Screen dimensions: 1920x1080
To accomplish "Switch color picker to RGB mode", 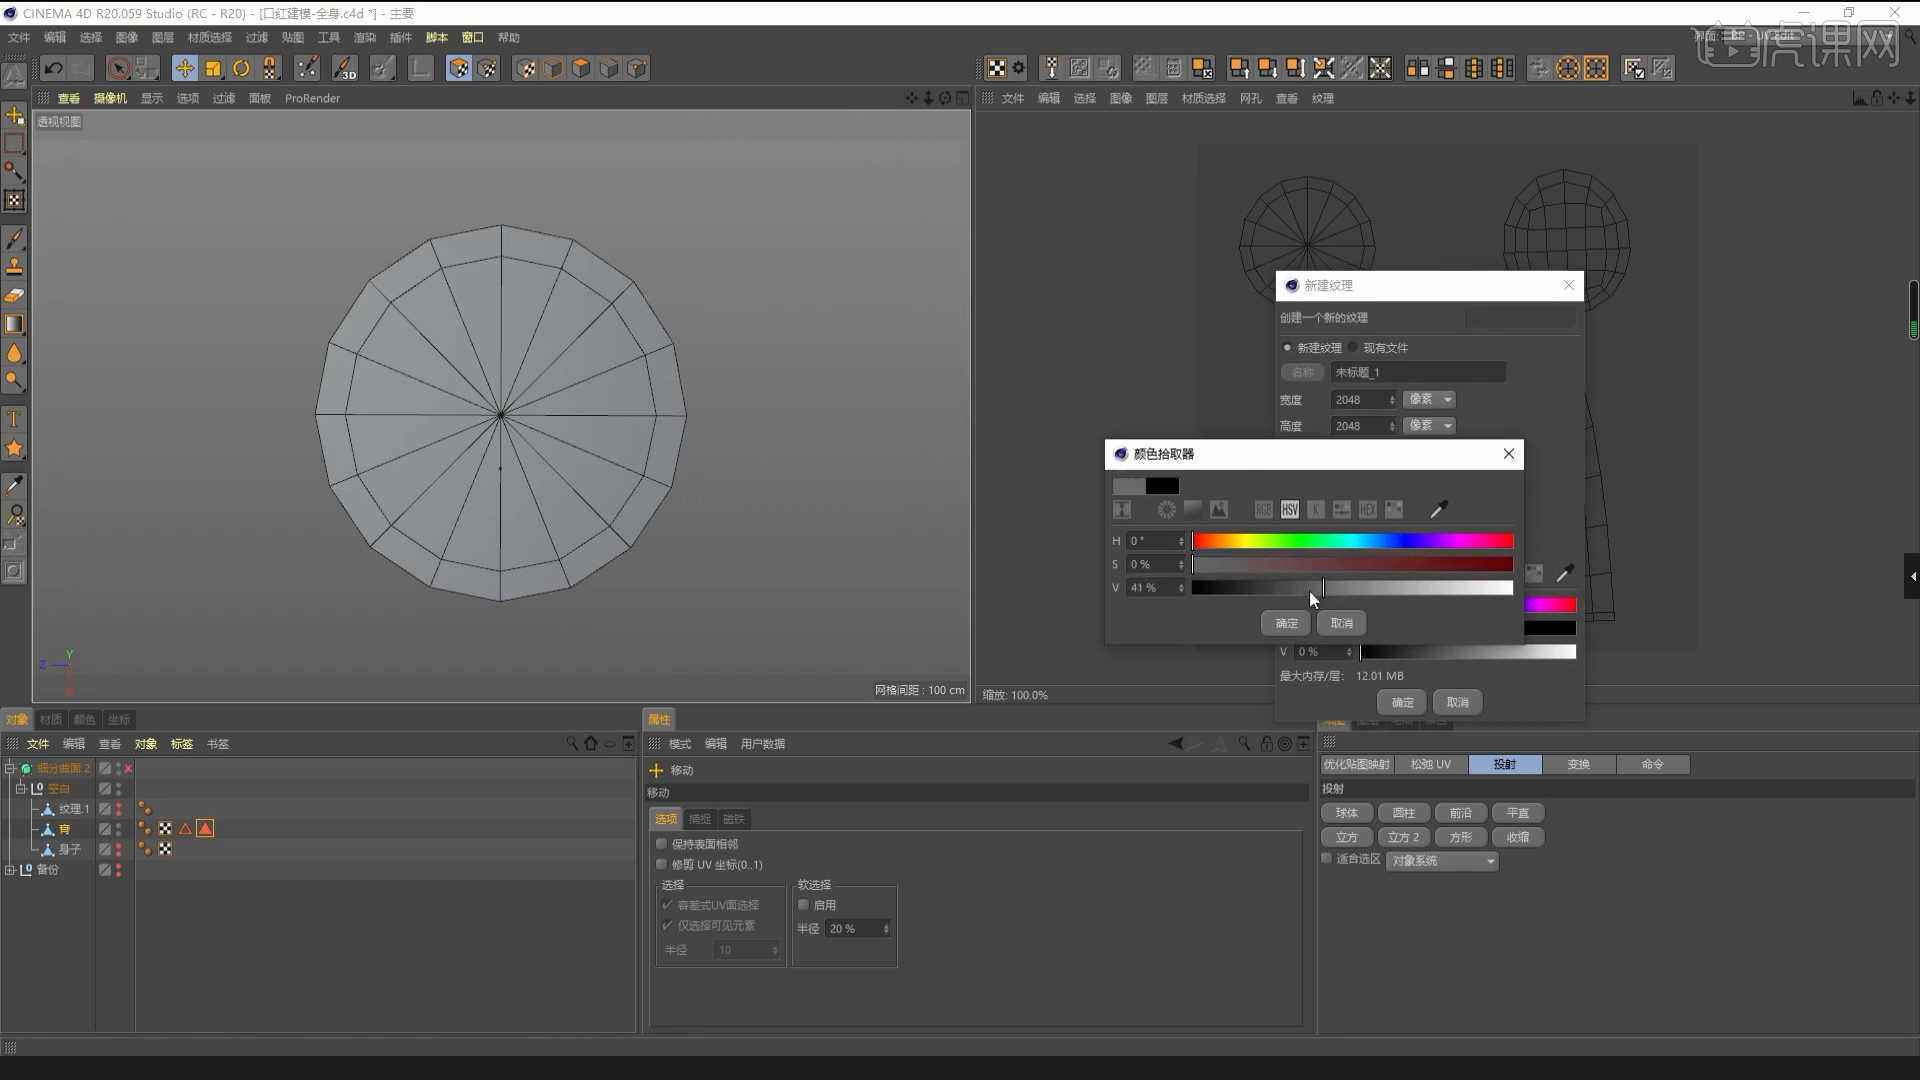I will [x=1264, y=510].
